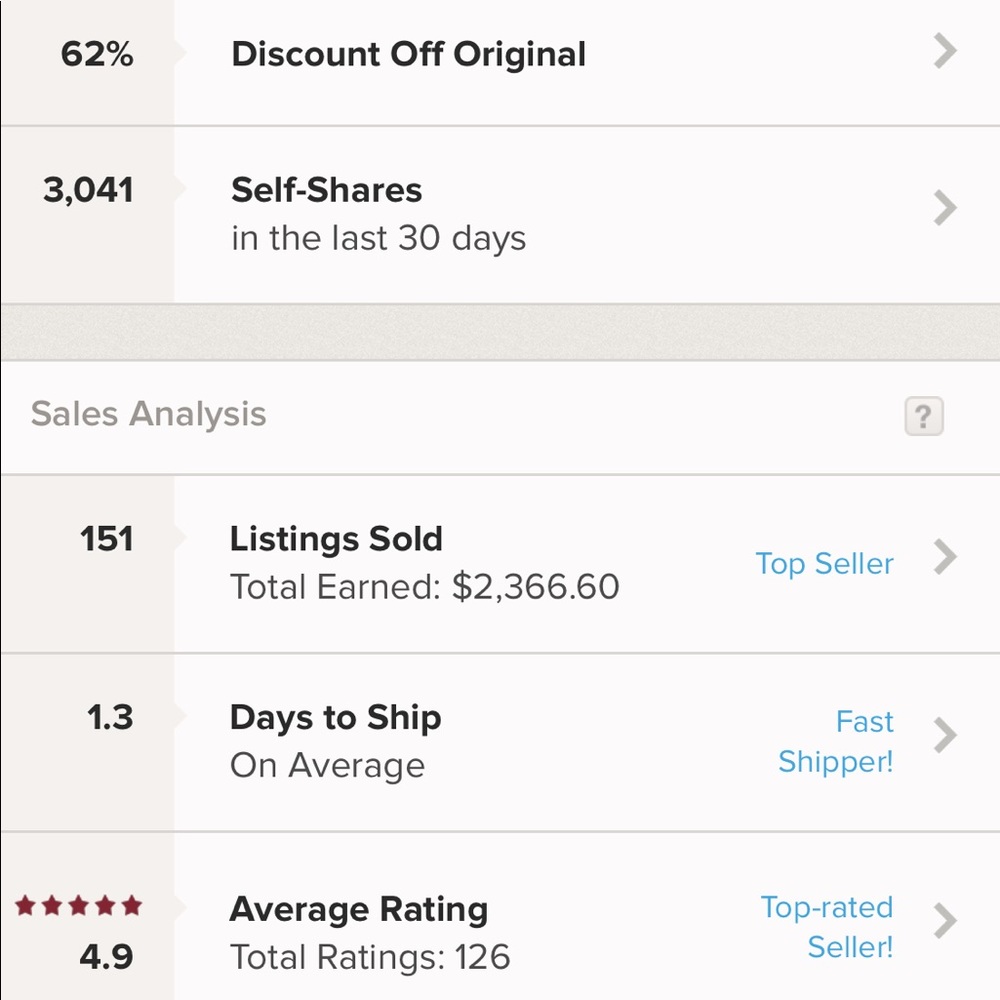The width and height of the screenshot is (1000, 1000).
Task: Select the Days to Ship title
Action: (x=335, y=718)
